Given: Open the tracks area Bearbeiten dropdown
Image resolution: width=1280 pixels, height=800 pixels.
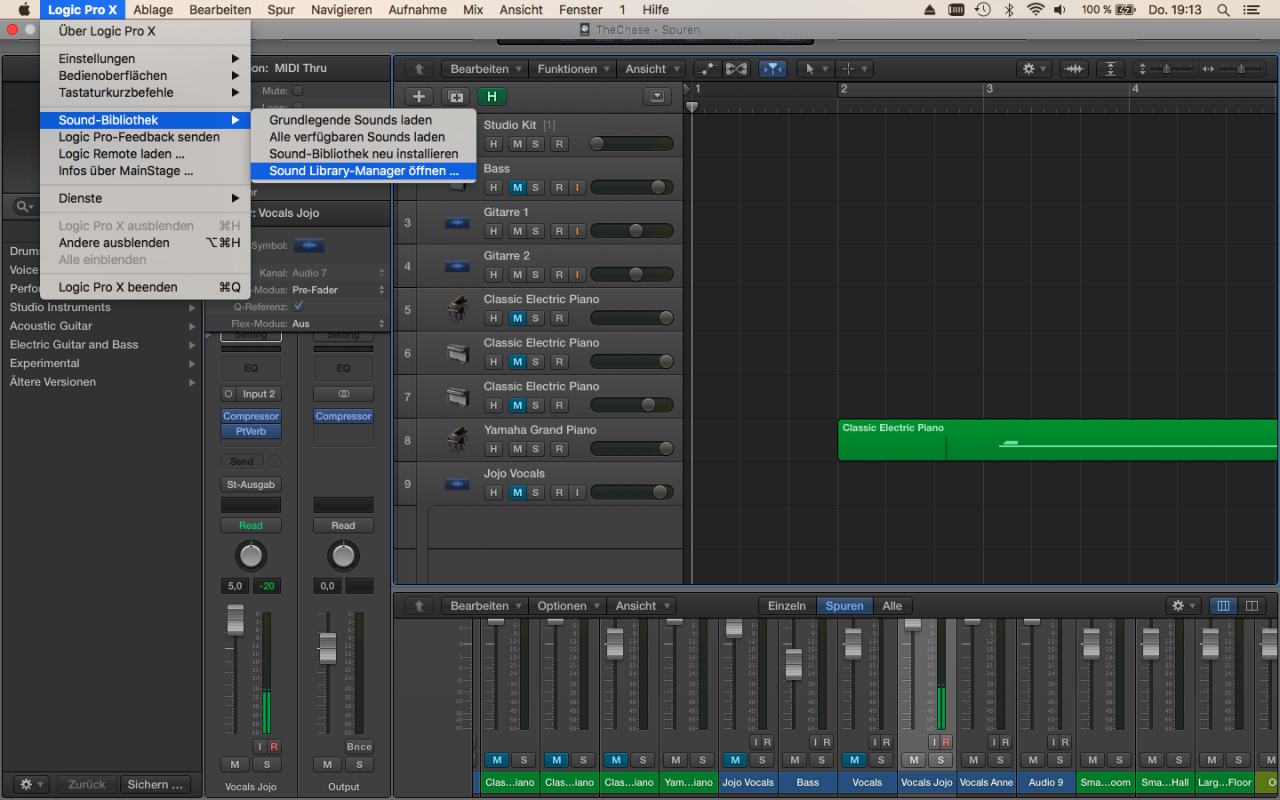Looking at the screenshot, I should coord(487,69).
